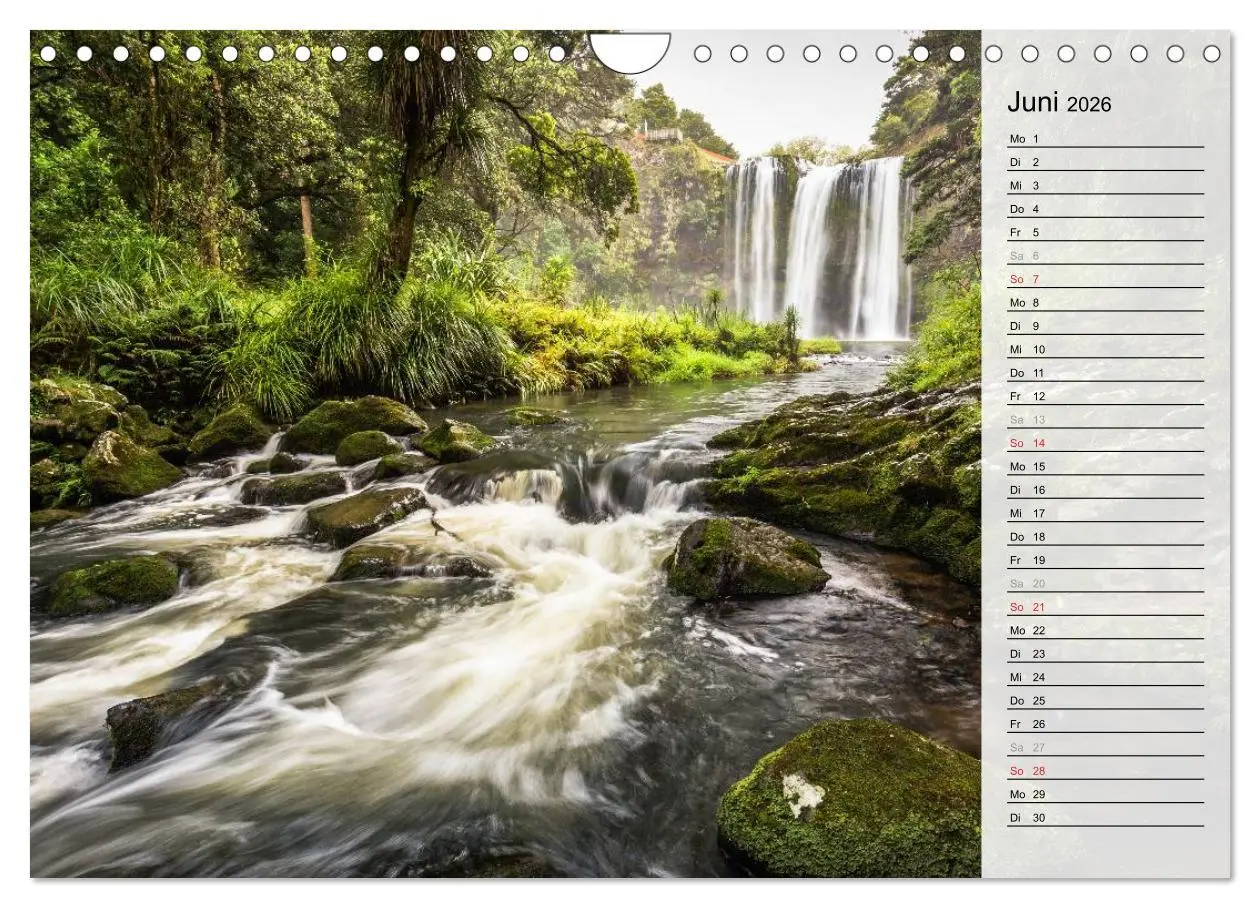The height and width of the screenshot is (908, 1260).
Task: Select the 'Mo 8' calendar row
Action: (x=1105, y=302)
